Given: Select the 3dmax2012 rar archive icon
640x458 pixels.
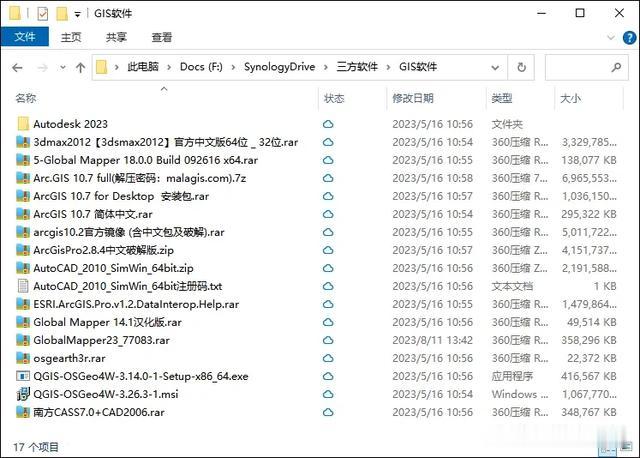Looking at the screenshot, I should click(23, 142).
